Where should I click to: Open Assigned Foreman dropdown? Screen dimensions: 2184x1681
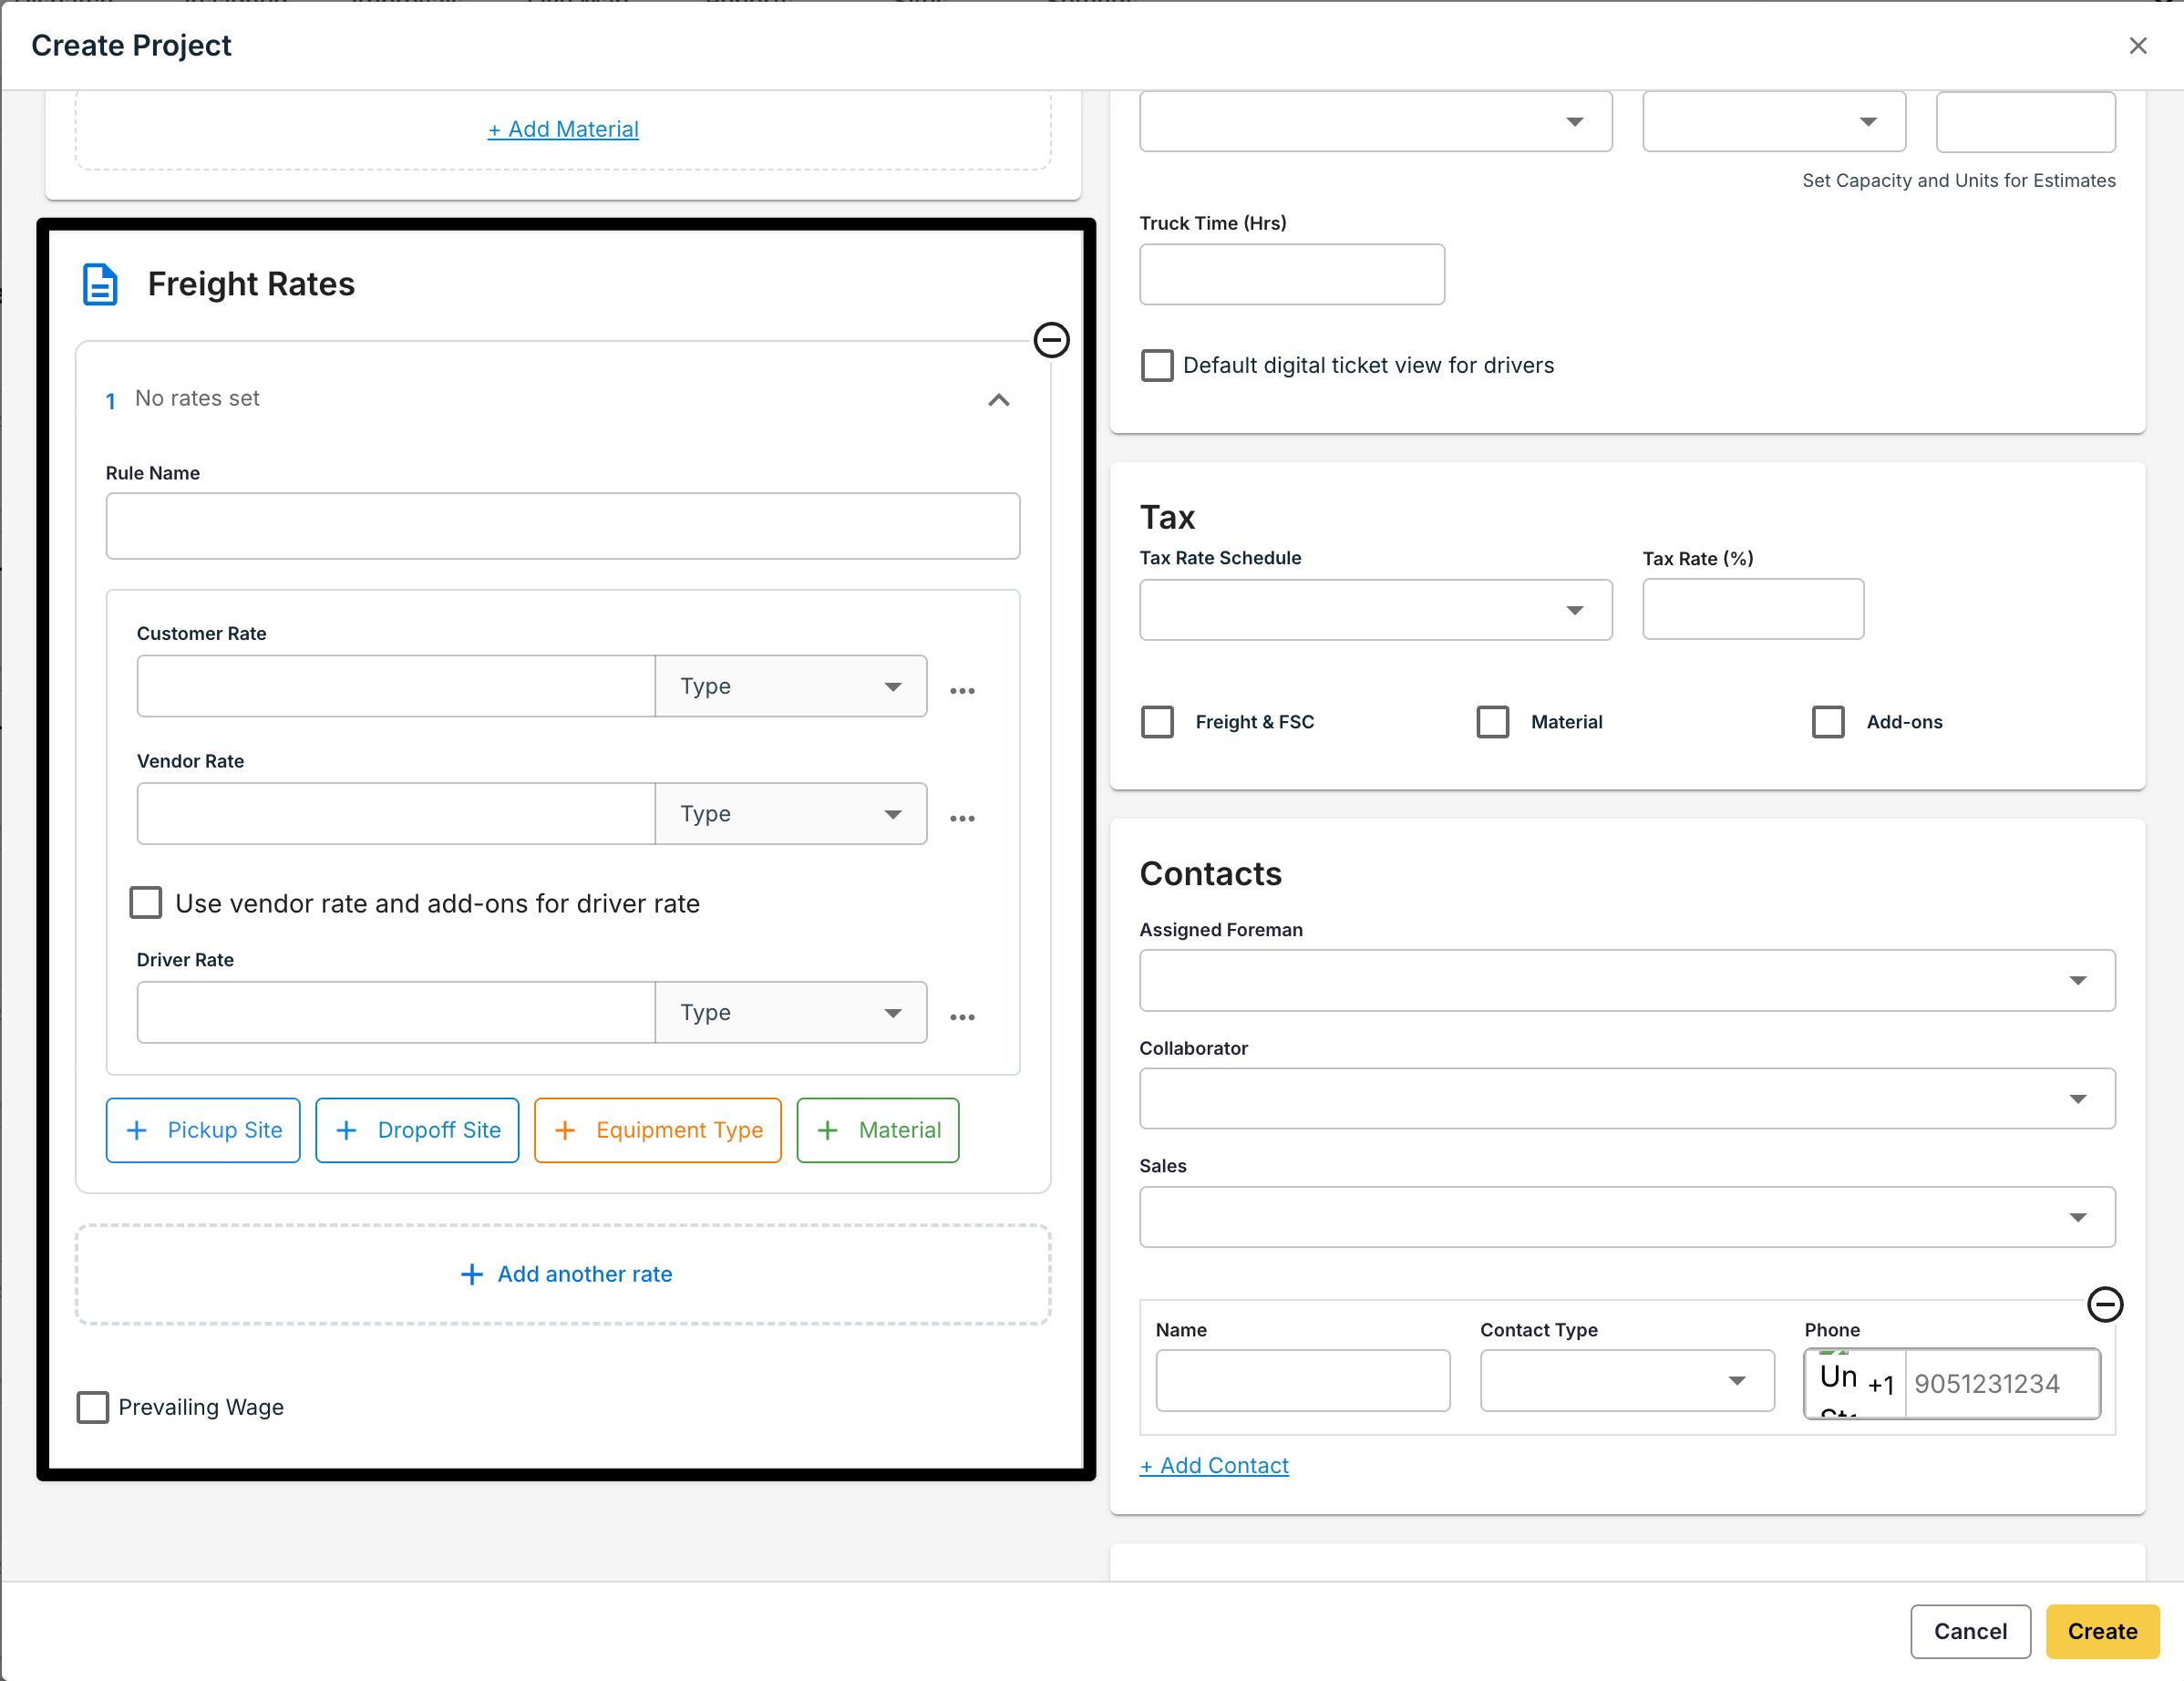pyautogui.click(x=1627, y=980)
